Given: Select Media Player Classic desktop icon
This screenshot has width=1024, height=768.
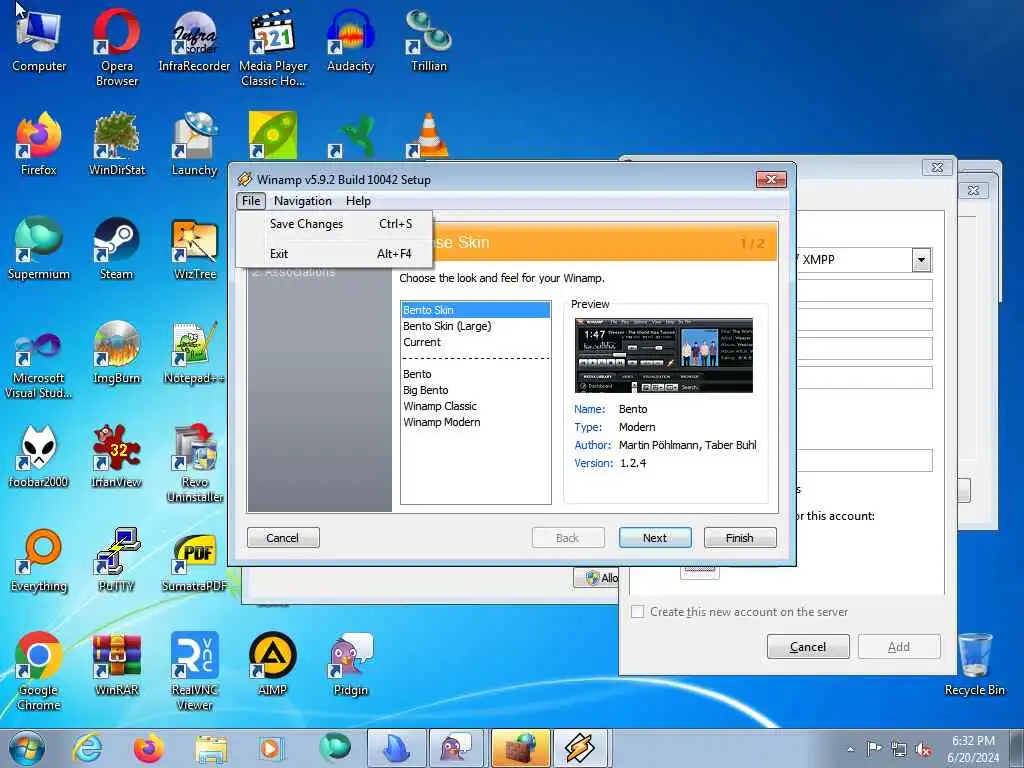Looking at the screenshot, I should pyautogui.click(x=273, y=47).
